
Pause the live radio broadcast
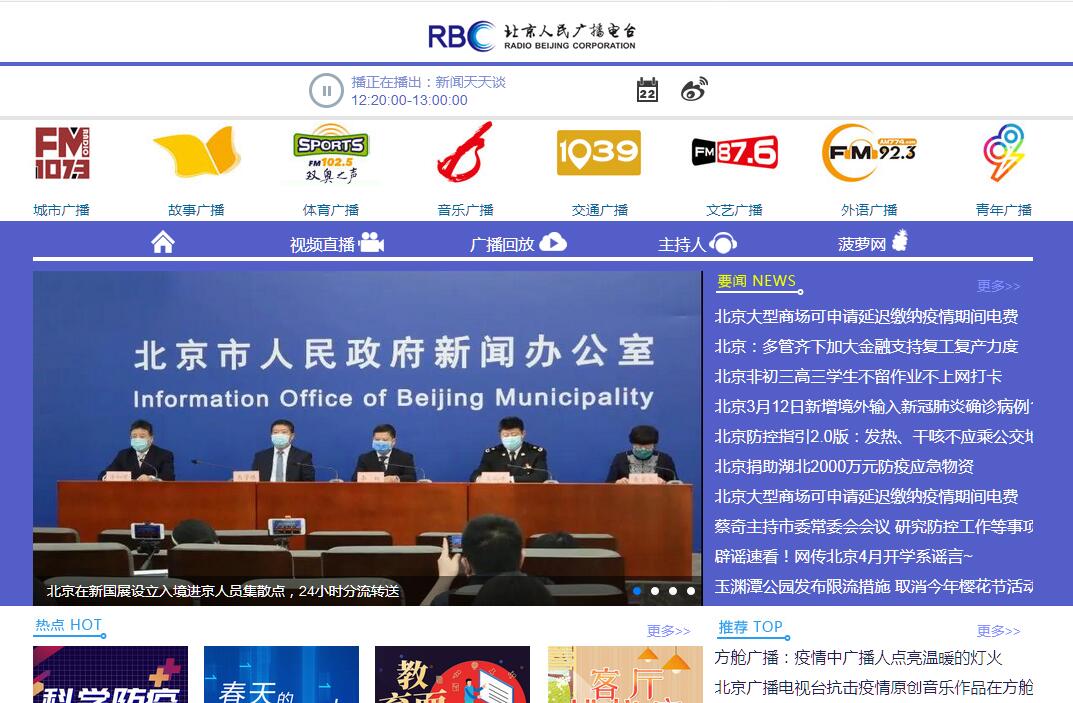click(x=326, y=91)
